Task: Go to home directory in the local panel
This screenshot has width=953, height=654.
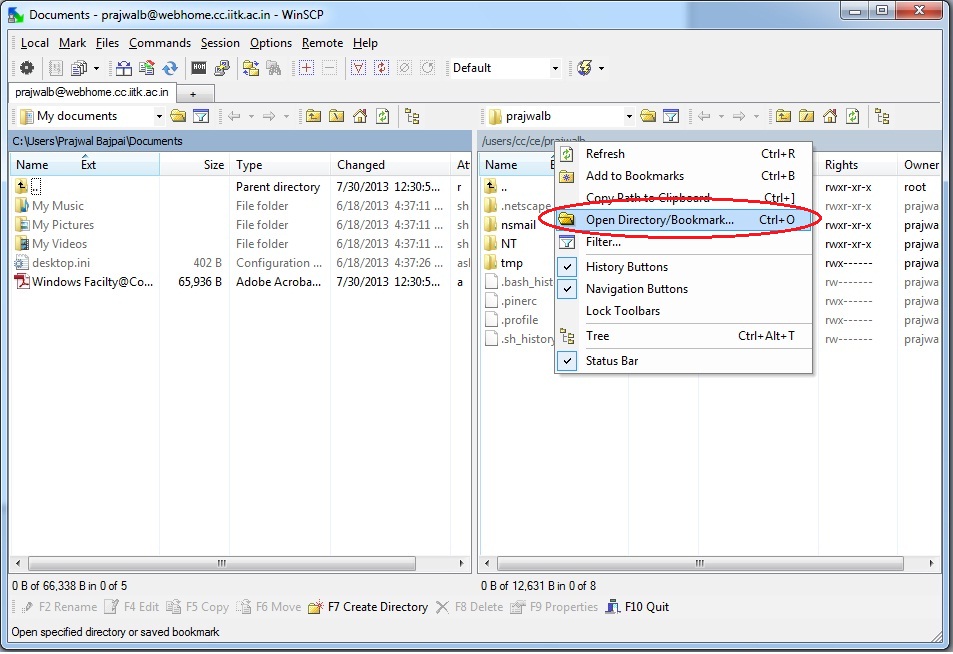Action: 360,116
